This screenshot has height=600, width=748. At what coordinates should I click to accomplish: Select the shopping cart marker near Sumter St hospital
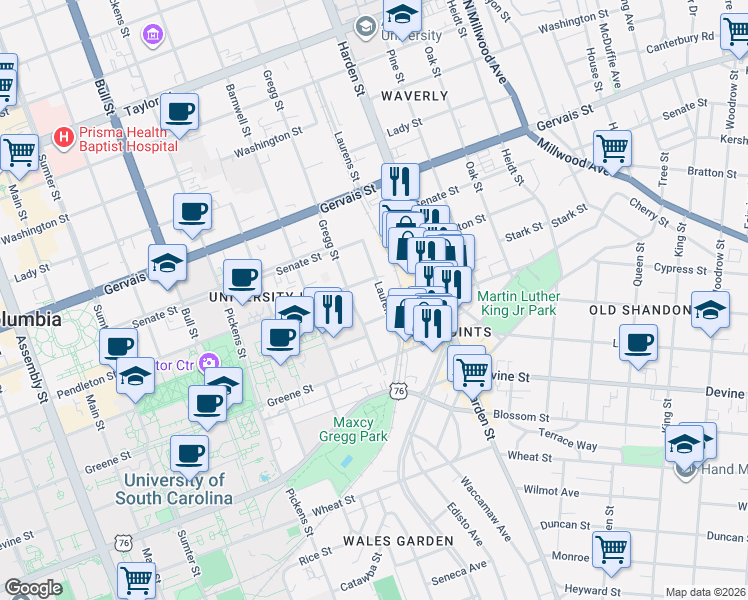pos(20,156)
